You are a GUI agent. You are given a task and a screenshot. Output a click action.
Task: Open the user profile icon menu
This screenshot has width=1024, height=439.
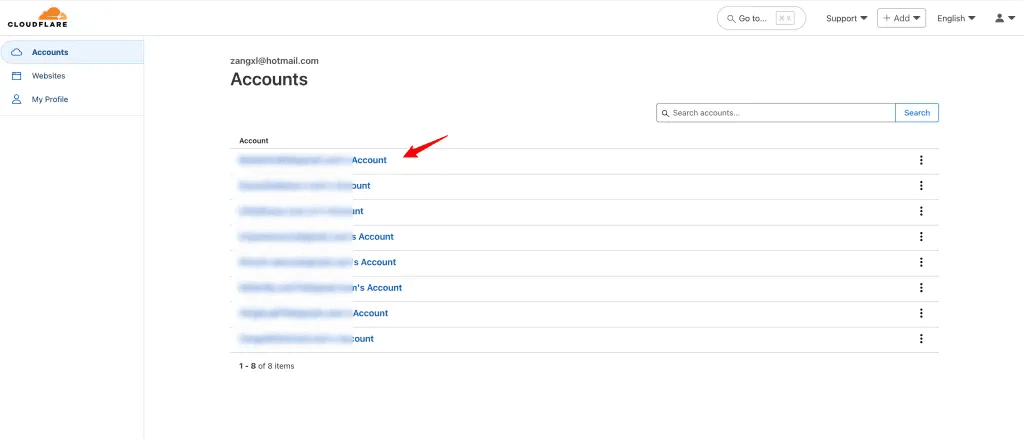(1004, 18)
